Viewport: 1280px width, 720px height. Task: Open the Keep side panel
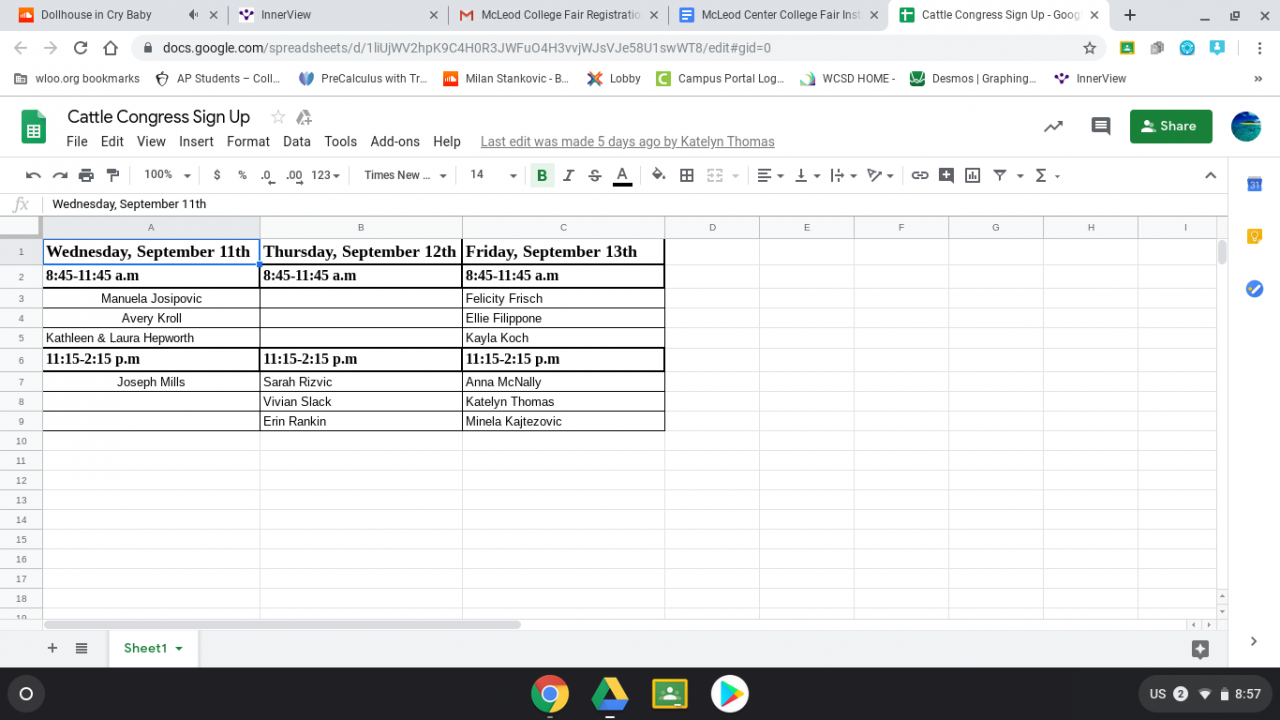coord(1254,236)
